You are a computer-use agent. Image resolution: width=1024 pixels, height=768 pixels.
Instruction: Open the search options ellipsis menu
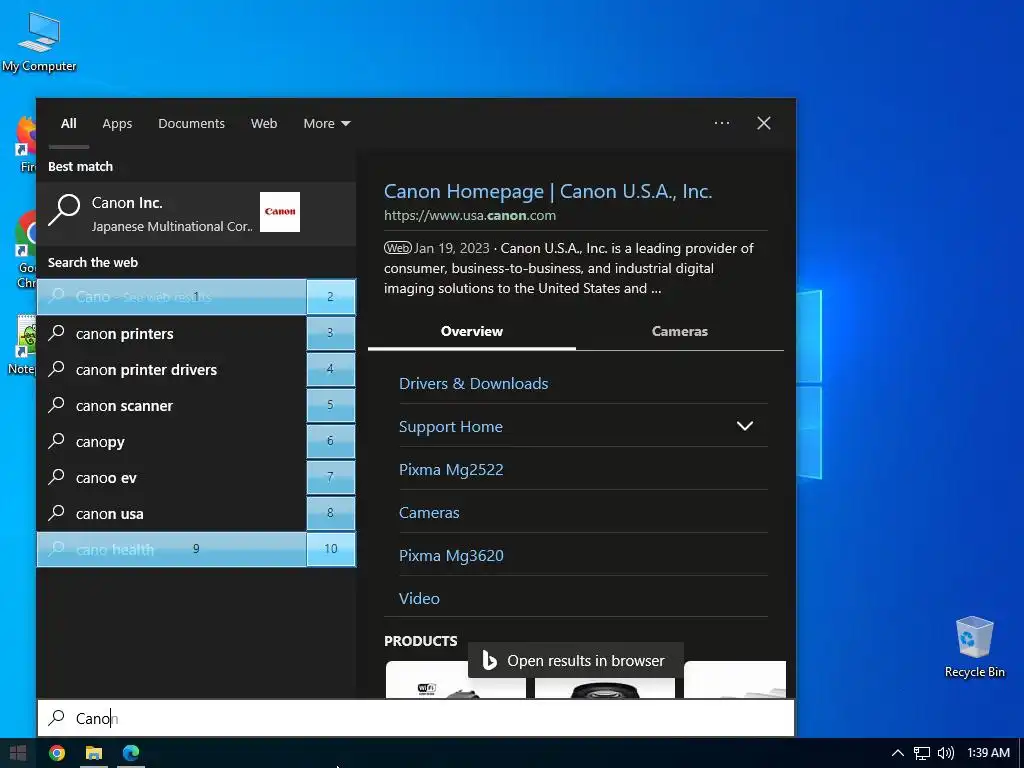click(722, 123)
